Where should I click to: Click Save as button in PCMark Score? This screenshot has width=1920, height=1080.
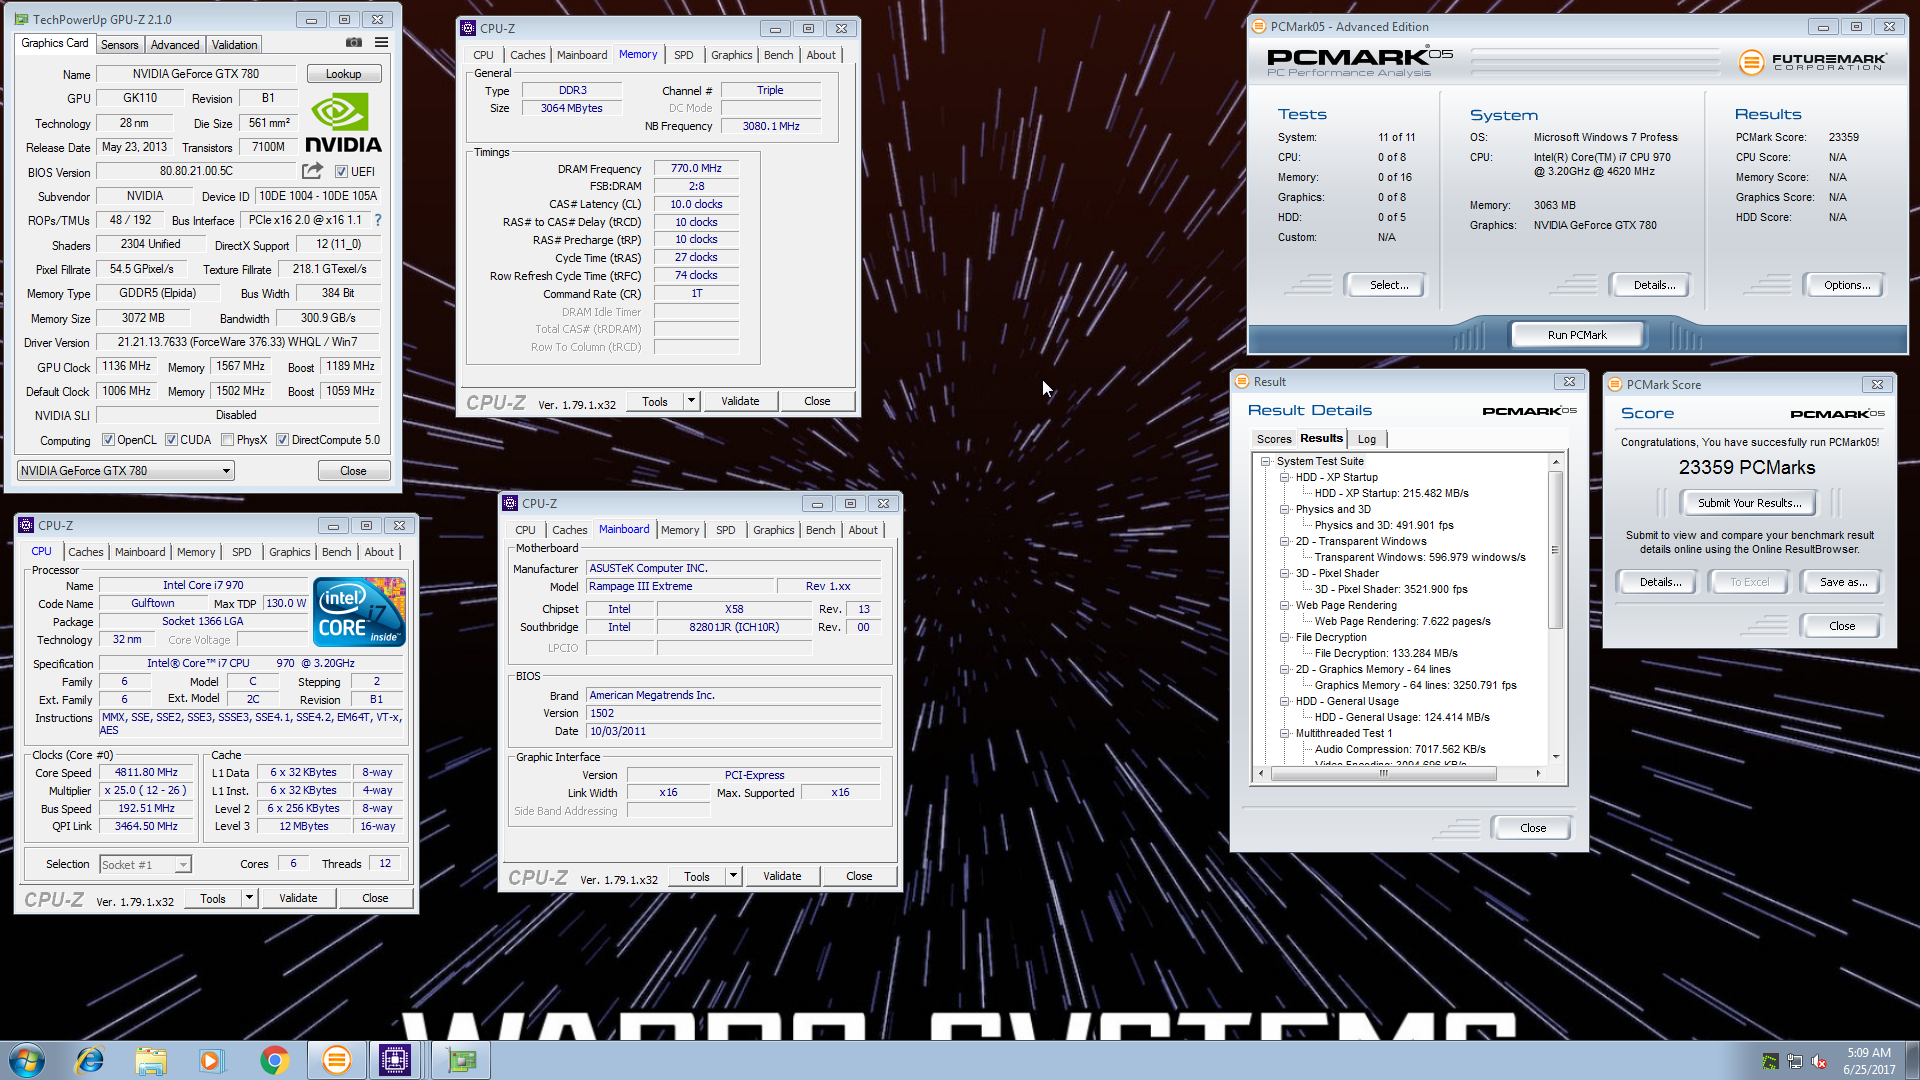coord(1843,582)
